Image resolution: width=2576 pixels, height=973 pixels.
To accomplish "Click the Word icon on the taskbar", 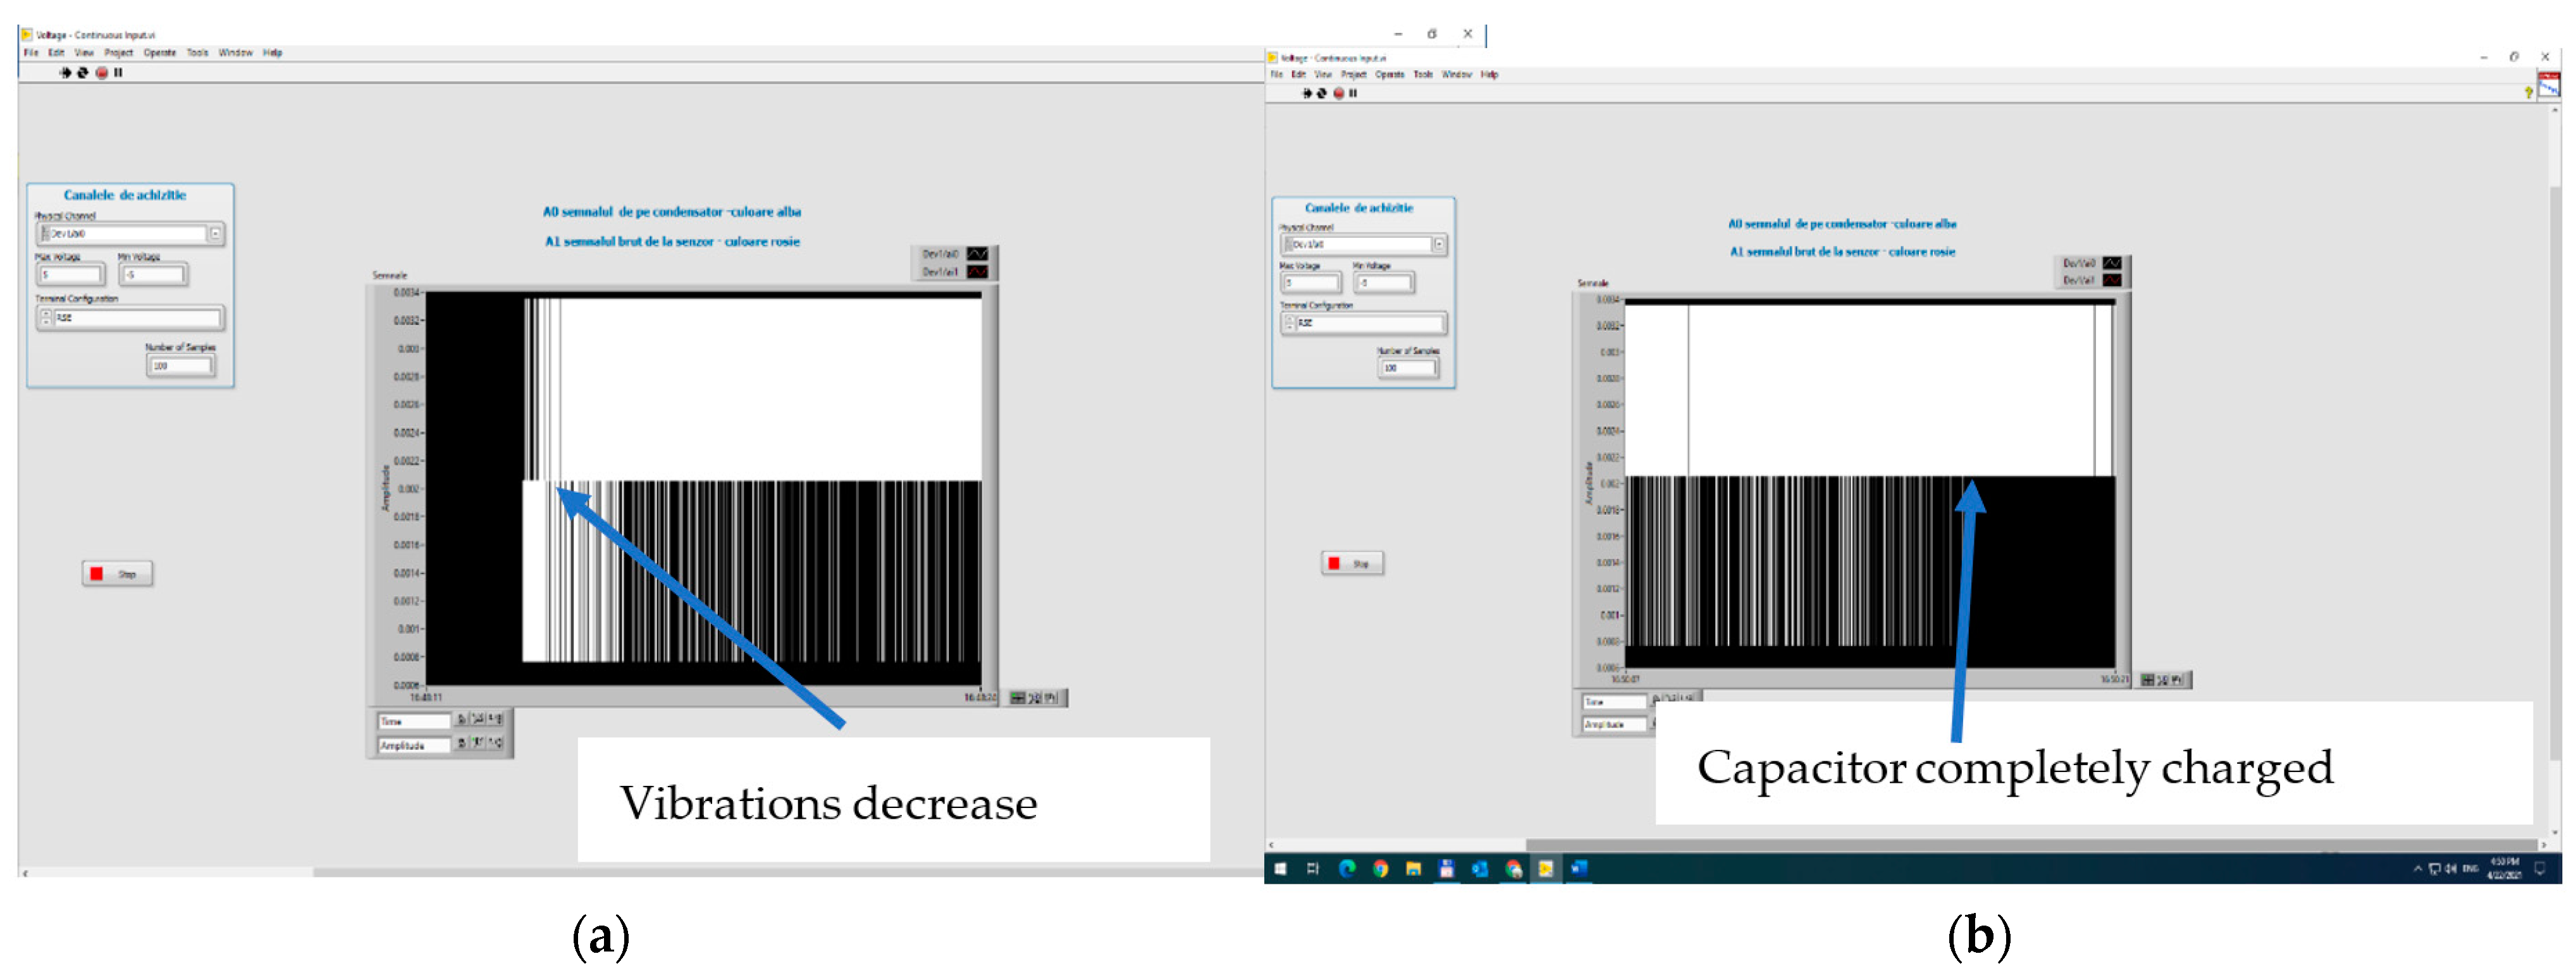I will coord(1579,868).
